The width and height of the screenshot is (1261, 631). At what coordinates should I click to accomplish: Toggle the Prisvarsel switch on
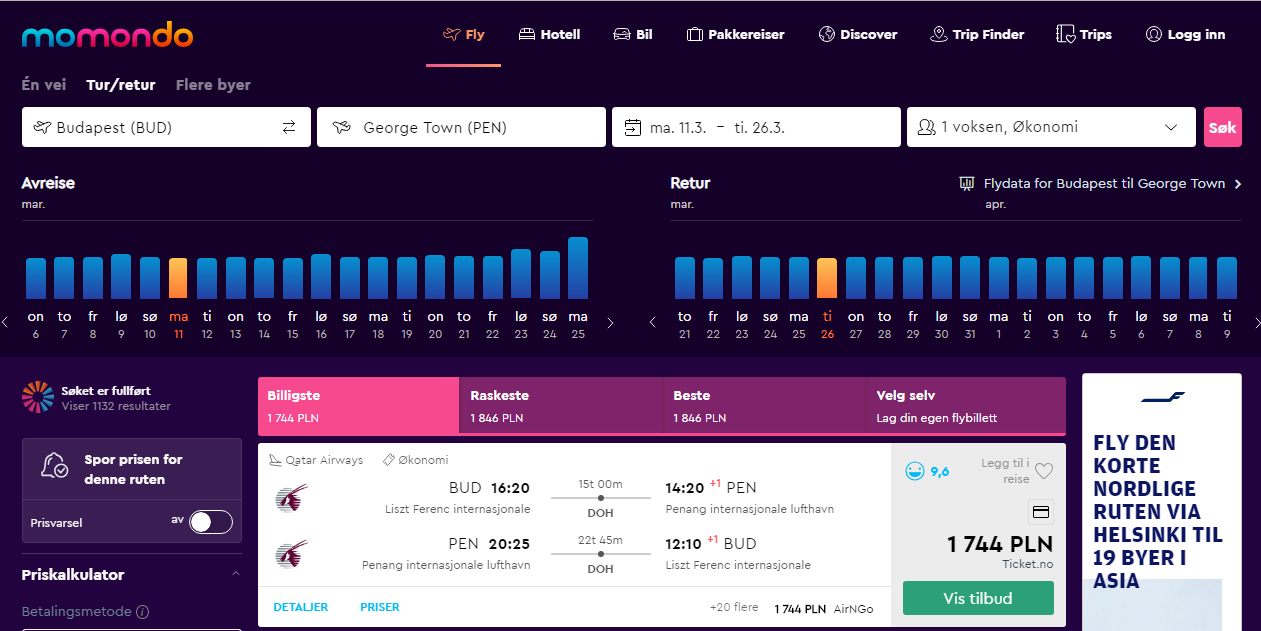coord(211,521)
